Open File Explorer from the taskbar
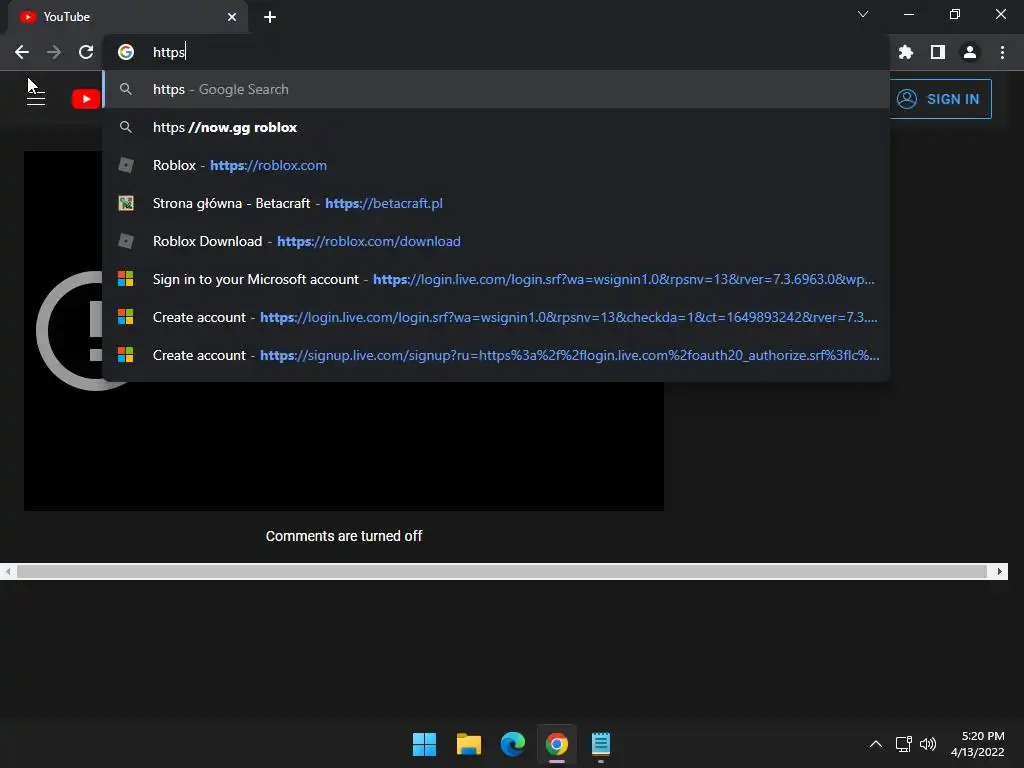This screenshot has height=768, width=1024. (x=468, y=744)
